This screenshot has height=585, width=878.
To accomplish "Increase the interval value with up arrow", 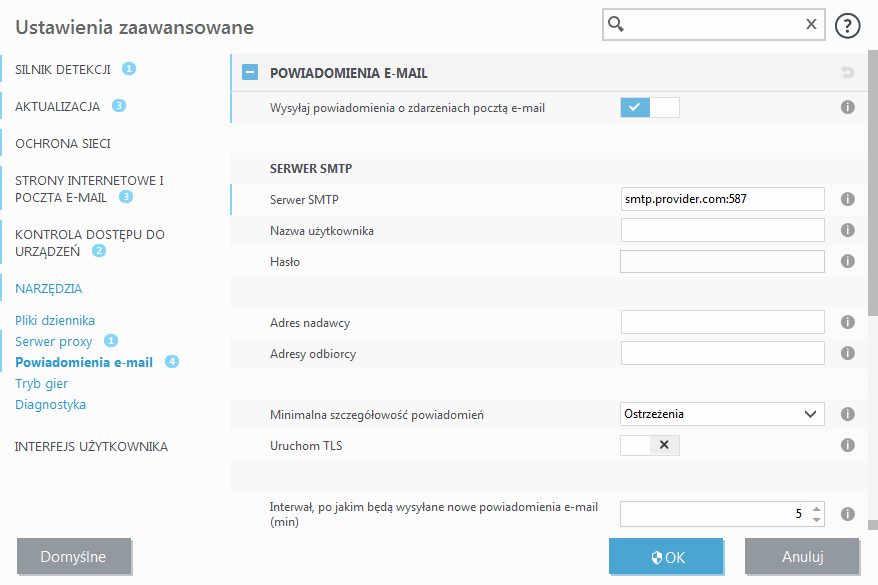I will (x=816, y=508).
